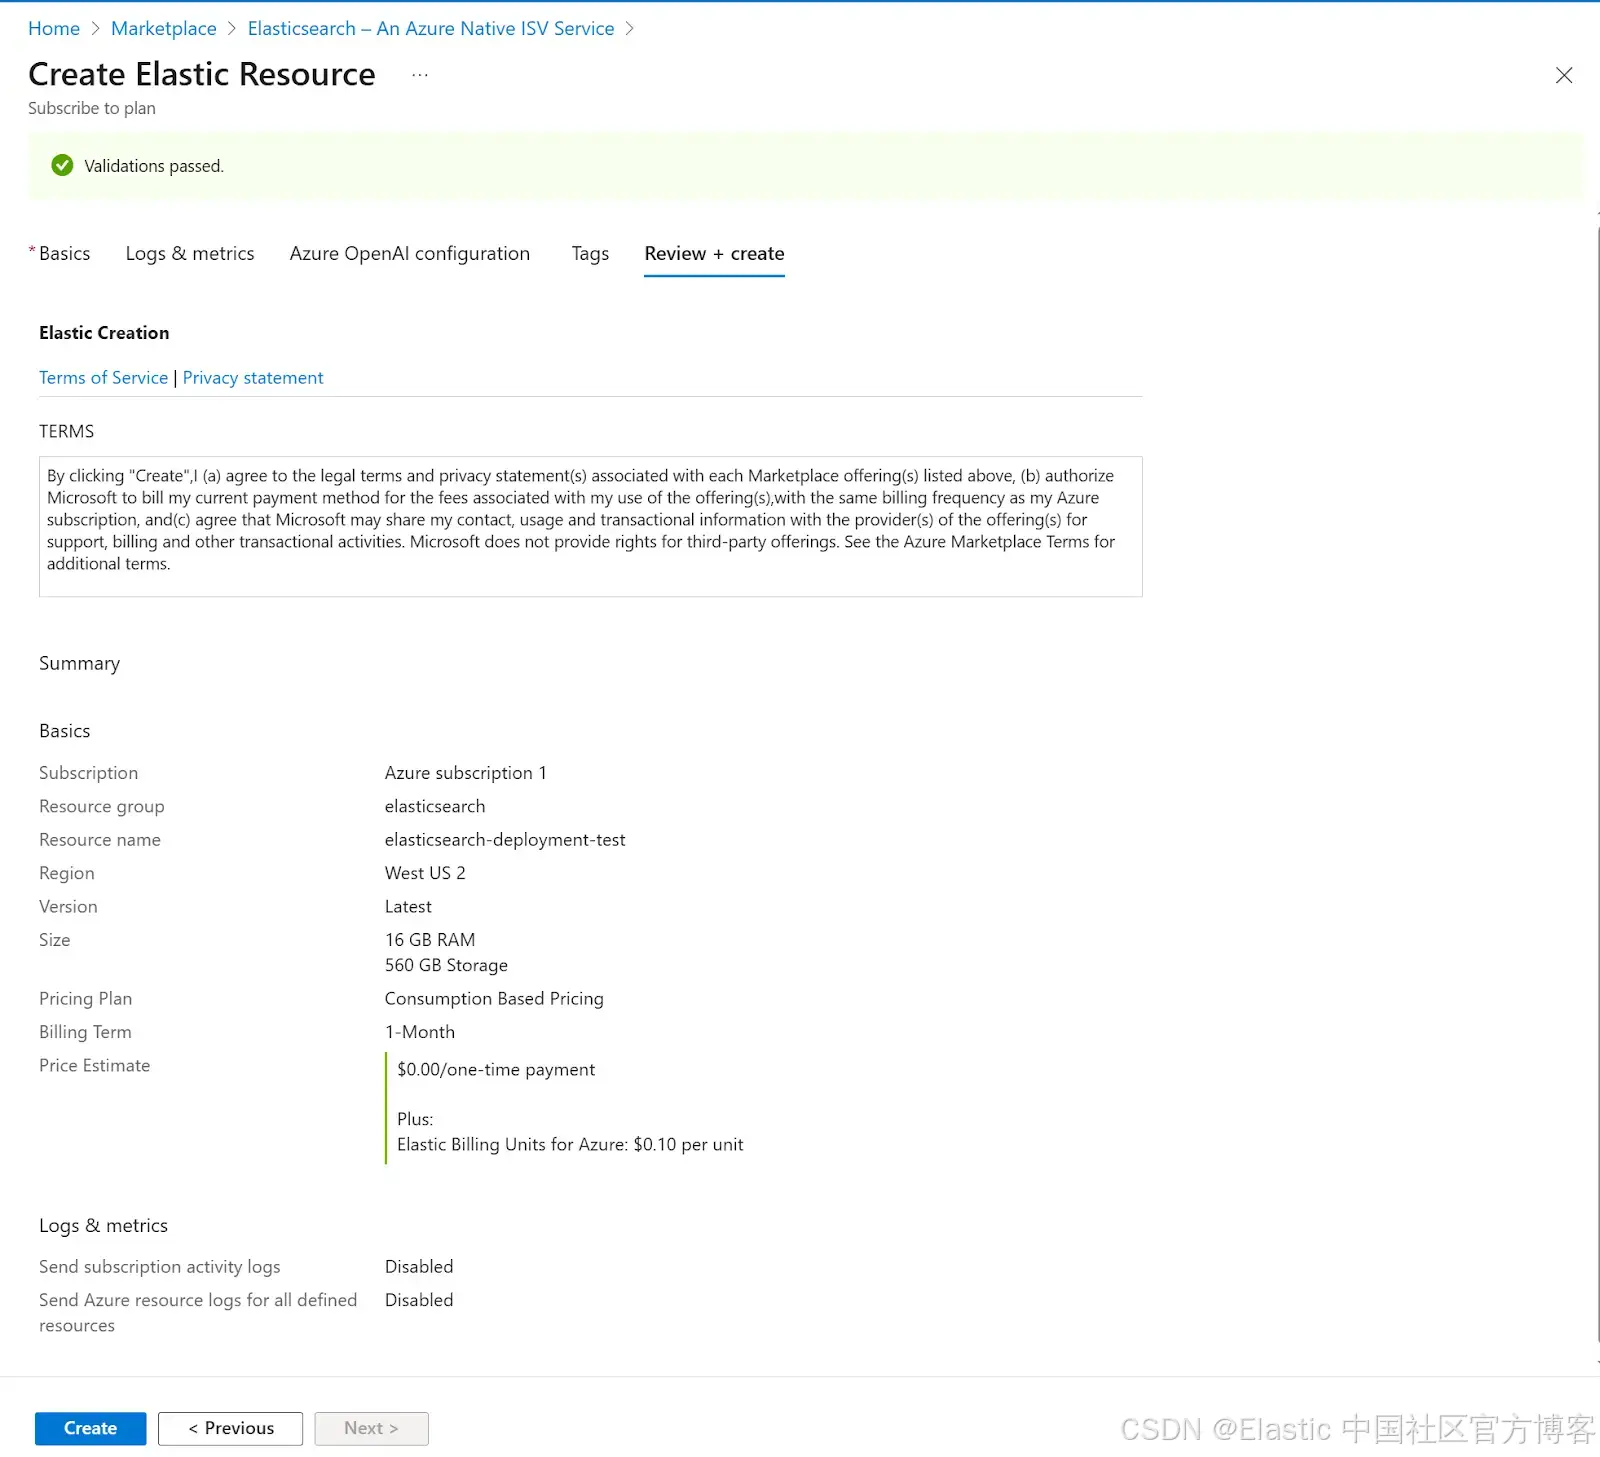Click the 'Summary' heading
This screenshot has width=1600, height=1457.
pyautogui.click(x=79, y=663)
